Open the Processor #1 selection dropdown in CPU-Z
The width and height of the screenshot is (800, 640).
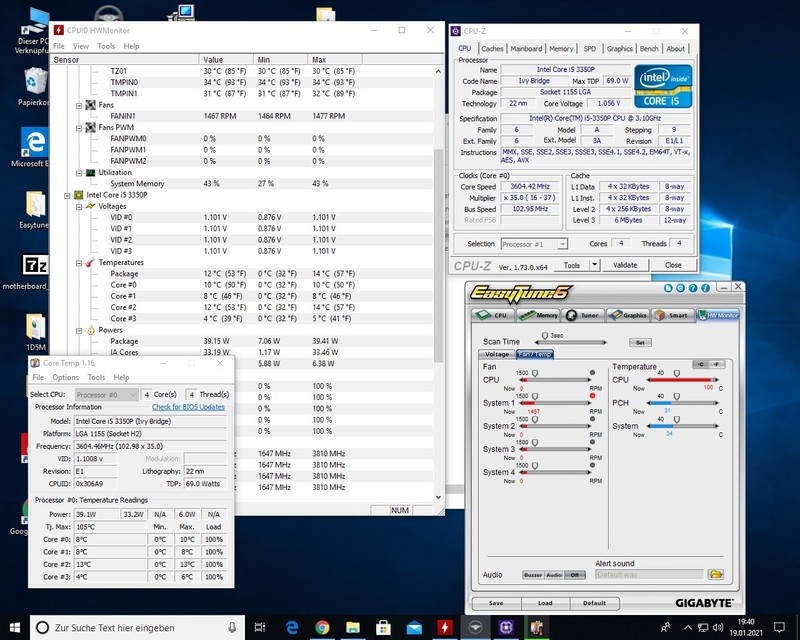pyautogui.click(x=534, y=244)
